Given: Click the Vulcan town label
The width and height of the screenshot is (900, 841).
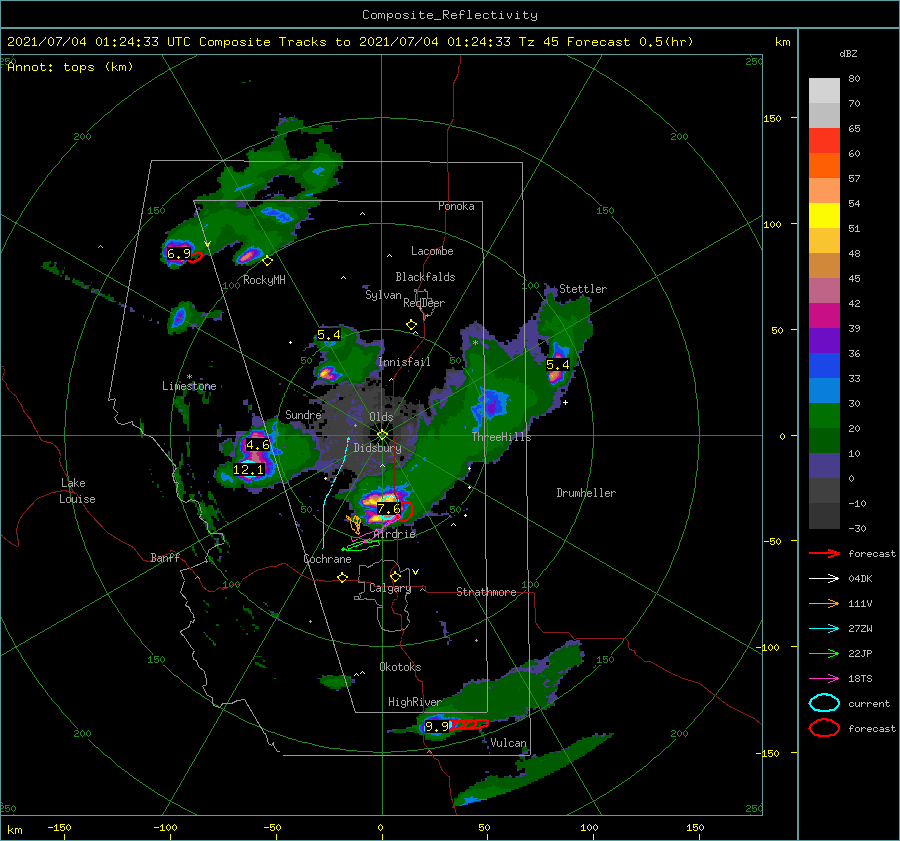Looking at the screenshot, I should (509, 743).
